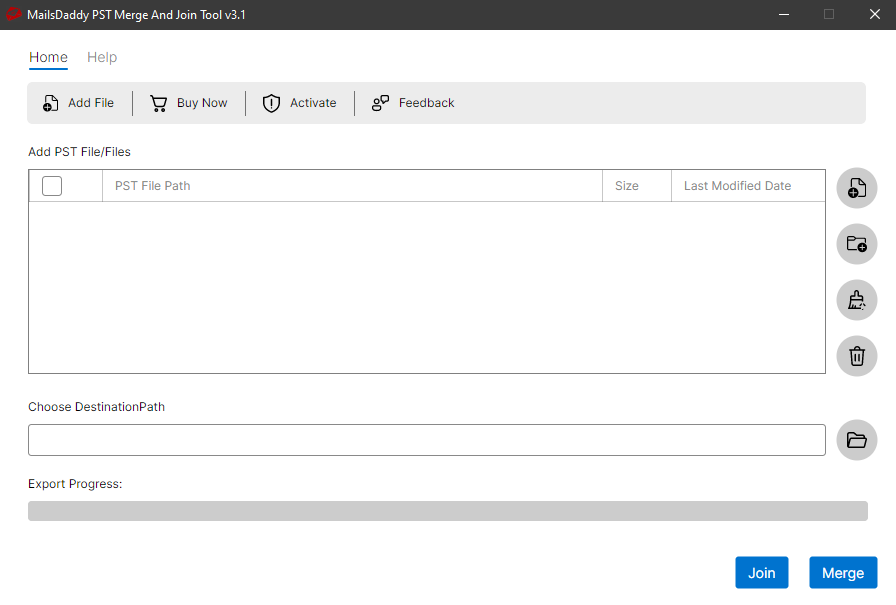
Task: Open the Feedback option in toolbar
Action: tap(413, 103)
